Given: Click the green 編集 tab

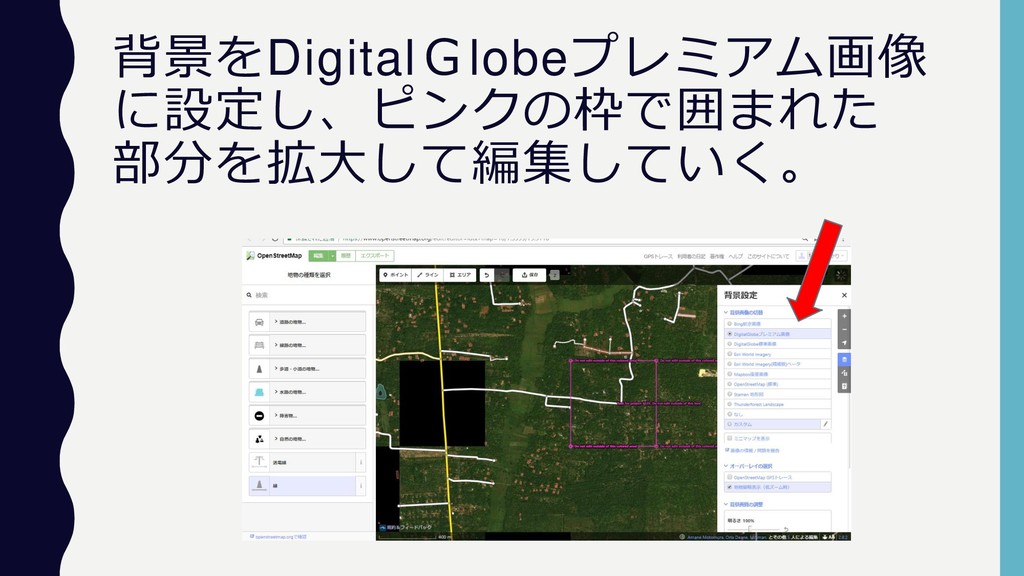Looking at the screenshot, I should (319, 256).
